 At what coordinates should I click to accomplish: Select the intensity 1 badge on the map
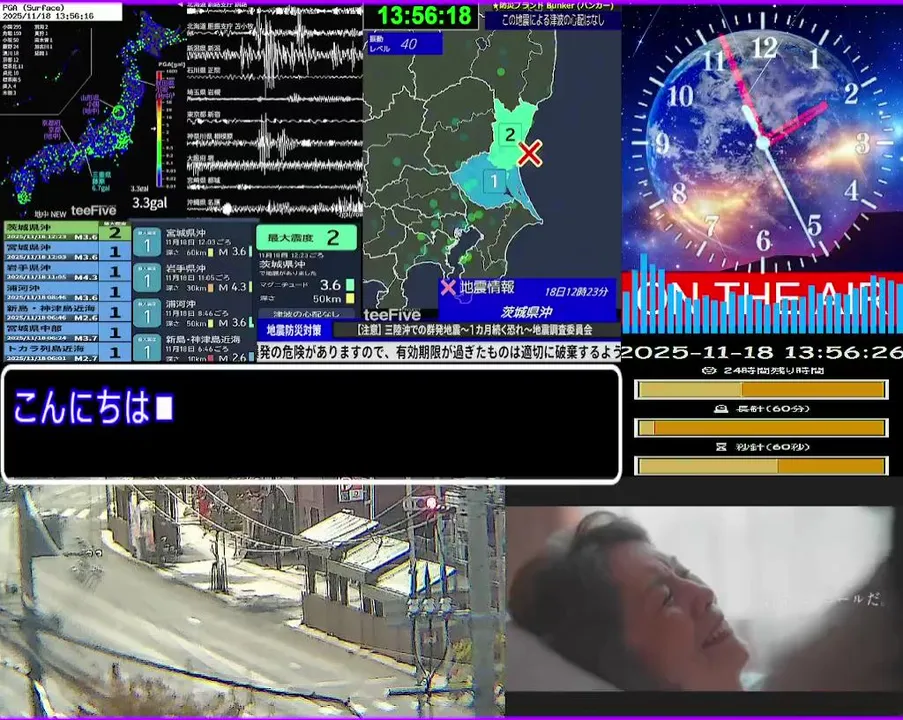coord(494,181)
